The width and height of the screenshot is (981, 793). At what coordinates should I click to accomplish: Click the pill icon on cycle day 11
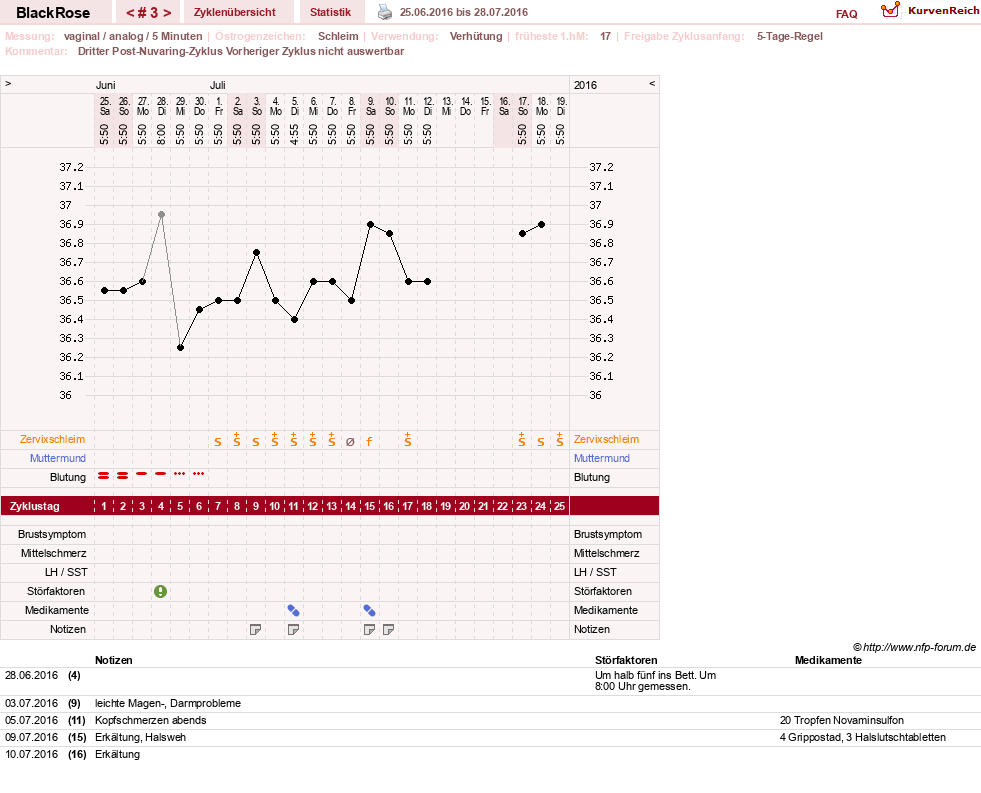pyautogui.click(x=293, y=610)
